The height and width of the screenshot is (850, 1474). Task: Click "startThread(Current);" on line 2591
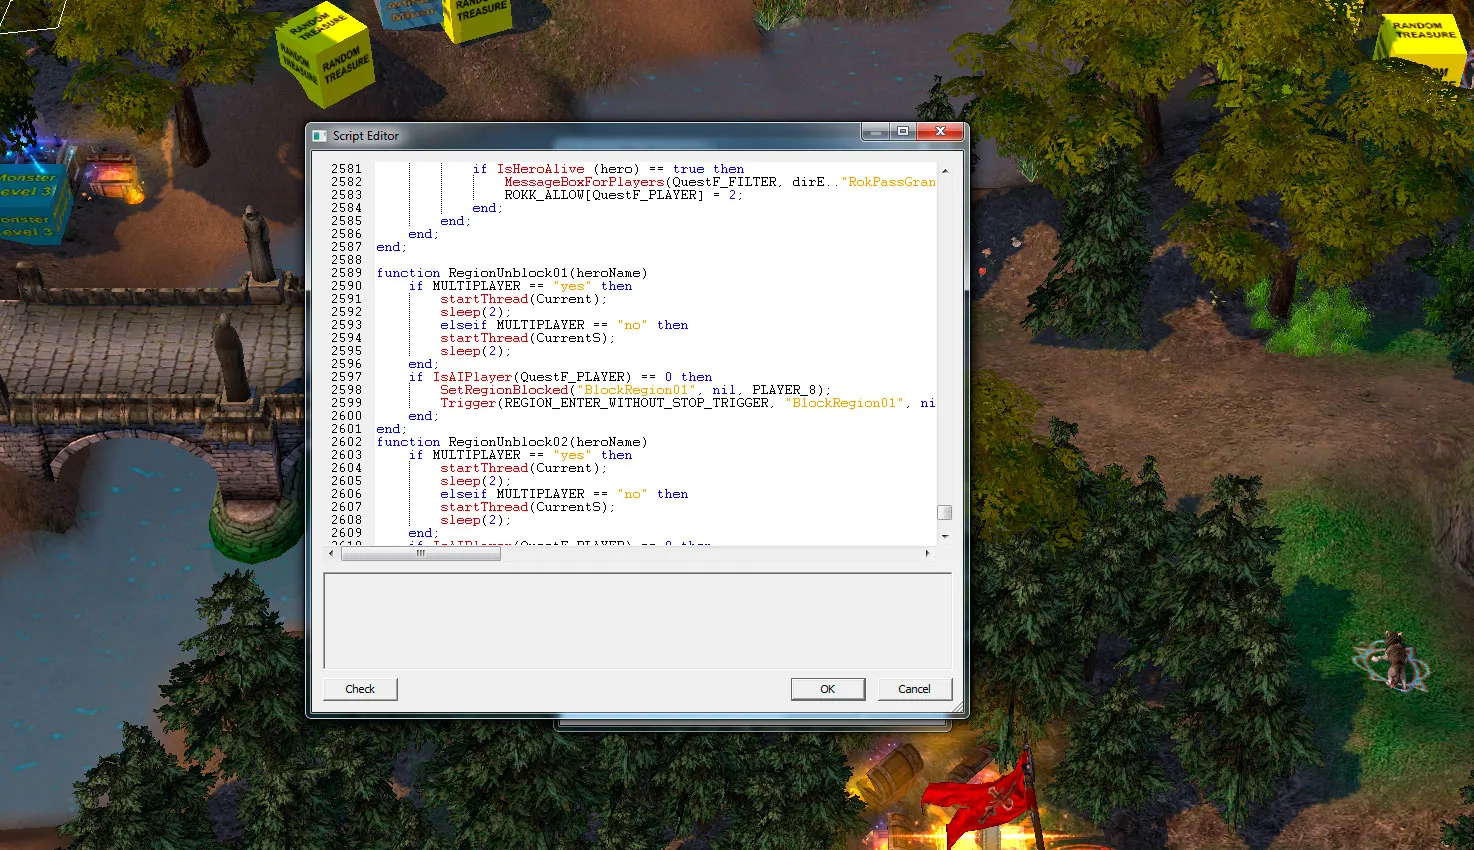pyautogui.click(x=524, y=299)
